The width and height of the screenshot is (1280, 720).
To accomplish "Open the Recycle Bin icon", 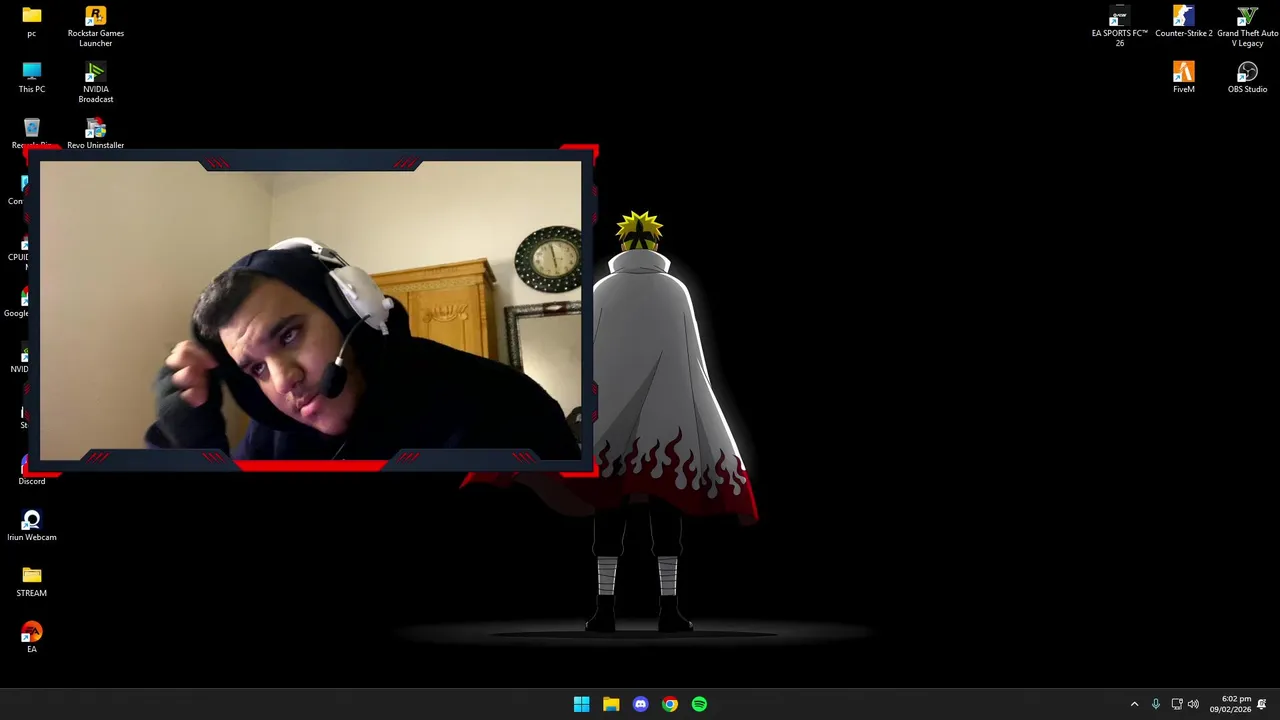I will [x=31, y=132].
